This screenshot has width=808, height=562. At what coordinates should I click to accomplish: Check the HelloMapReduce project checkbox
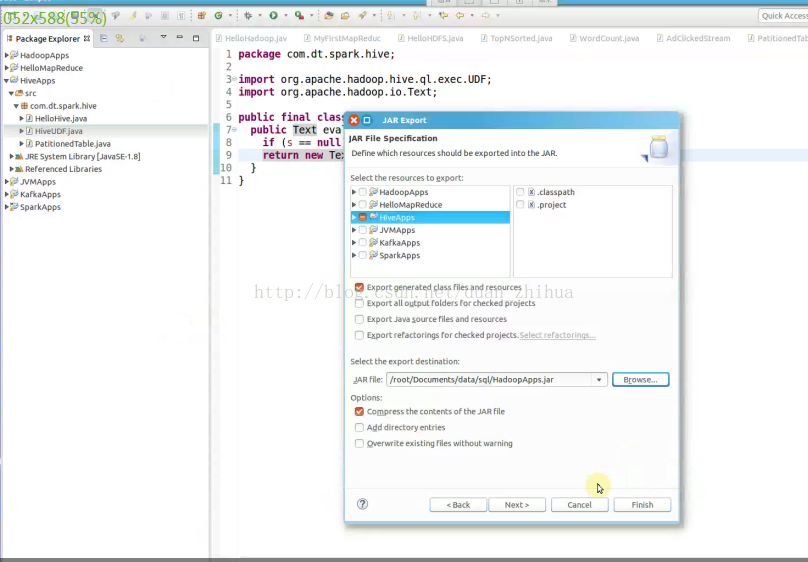(x=363, y=205)
